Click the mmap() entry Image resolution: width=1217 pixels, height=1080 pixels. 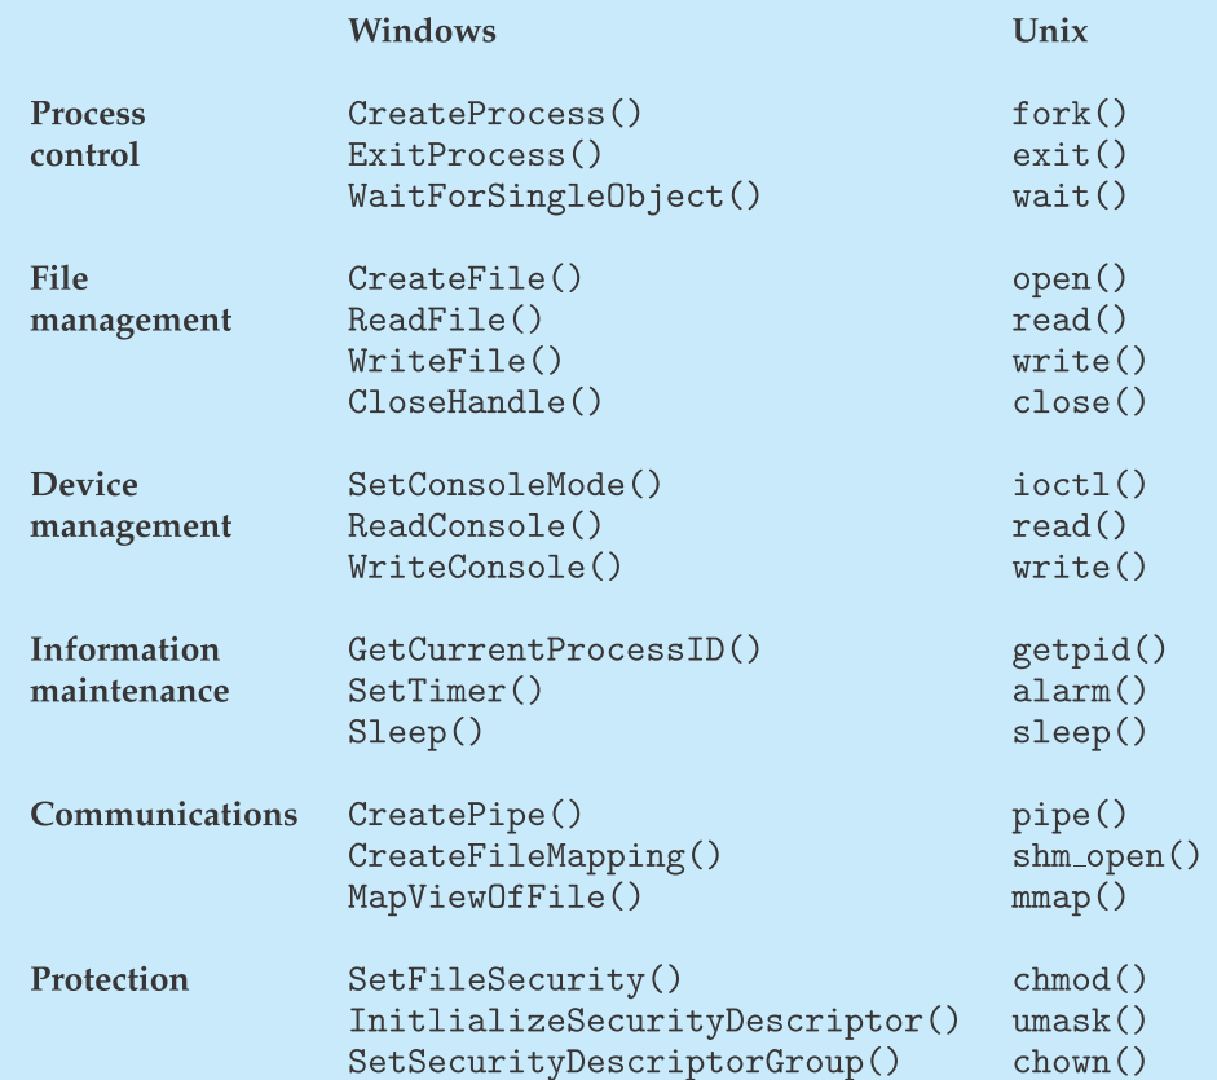coord(1069,898)
